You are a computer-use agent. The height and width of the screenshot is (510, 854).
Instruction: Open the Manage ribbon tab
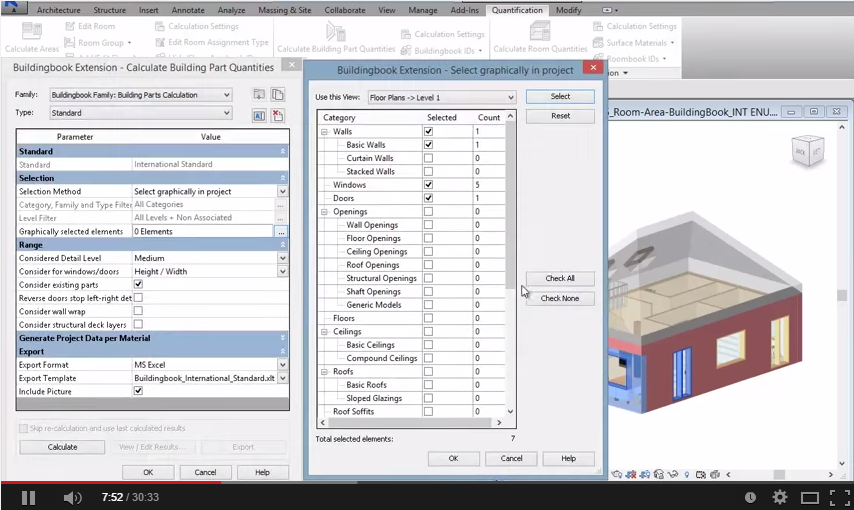[423, 10]
